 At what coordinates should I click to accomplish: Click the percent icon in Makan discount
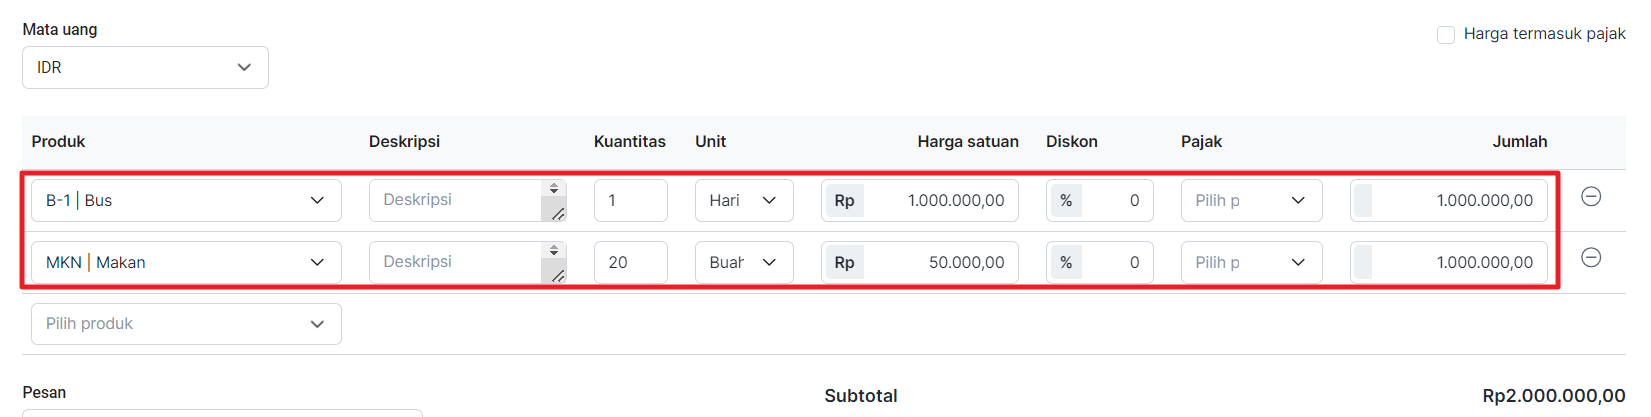click(1066, 262)
